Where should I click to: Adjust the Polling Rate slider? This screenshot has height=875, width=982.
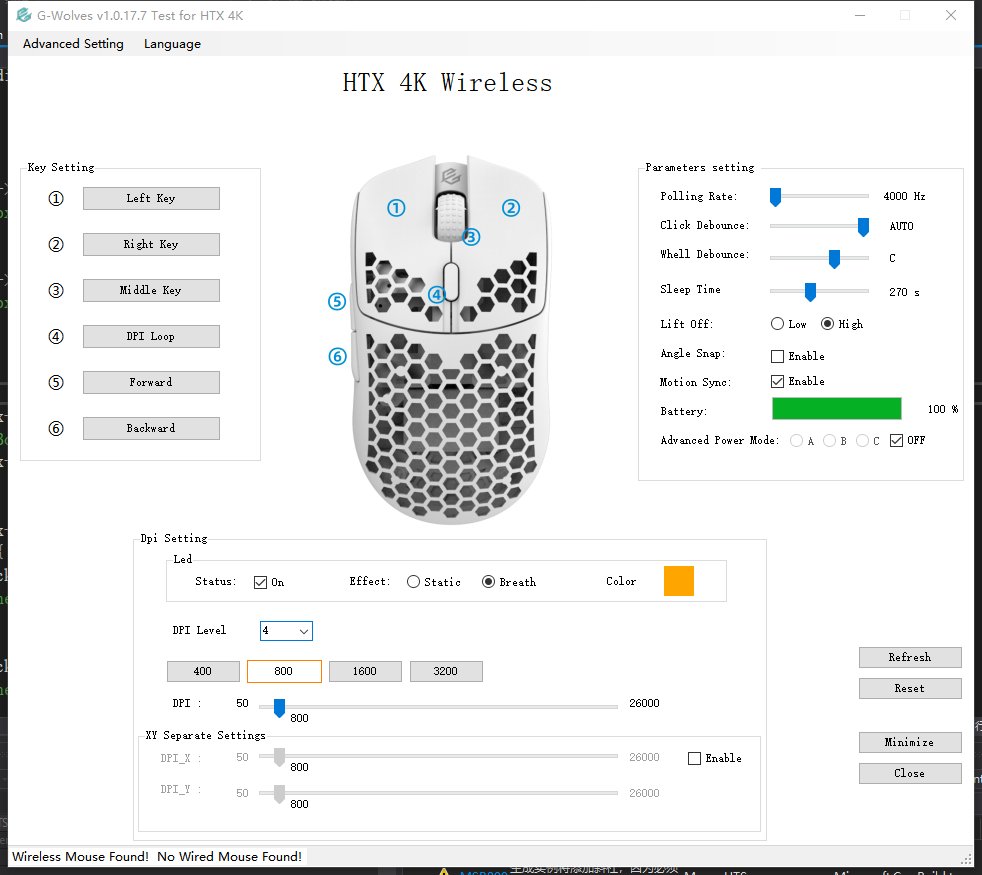click(775, 197)
